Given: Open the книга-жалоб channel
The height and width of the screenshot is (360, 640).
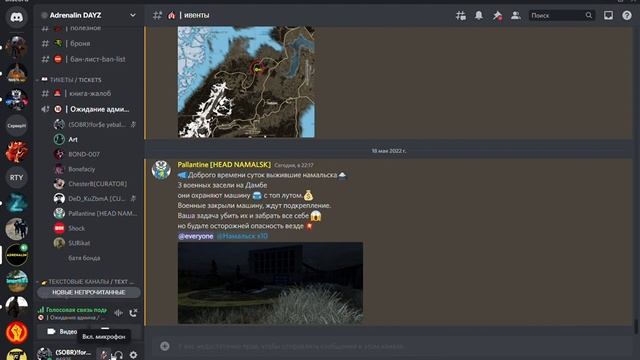Looking at the screenshot, I should click(x=89, y=93).
